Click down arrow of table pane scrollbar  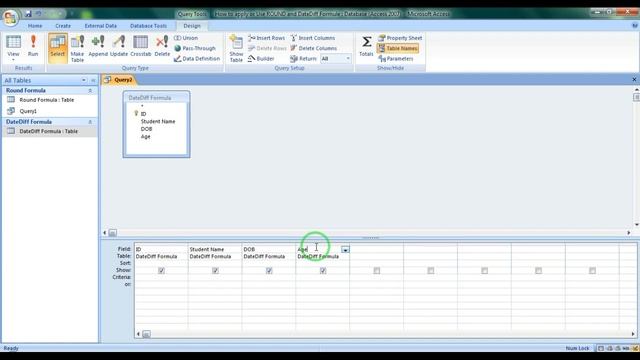(636, 224)
